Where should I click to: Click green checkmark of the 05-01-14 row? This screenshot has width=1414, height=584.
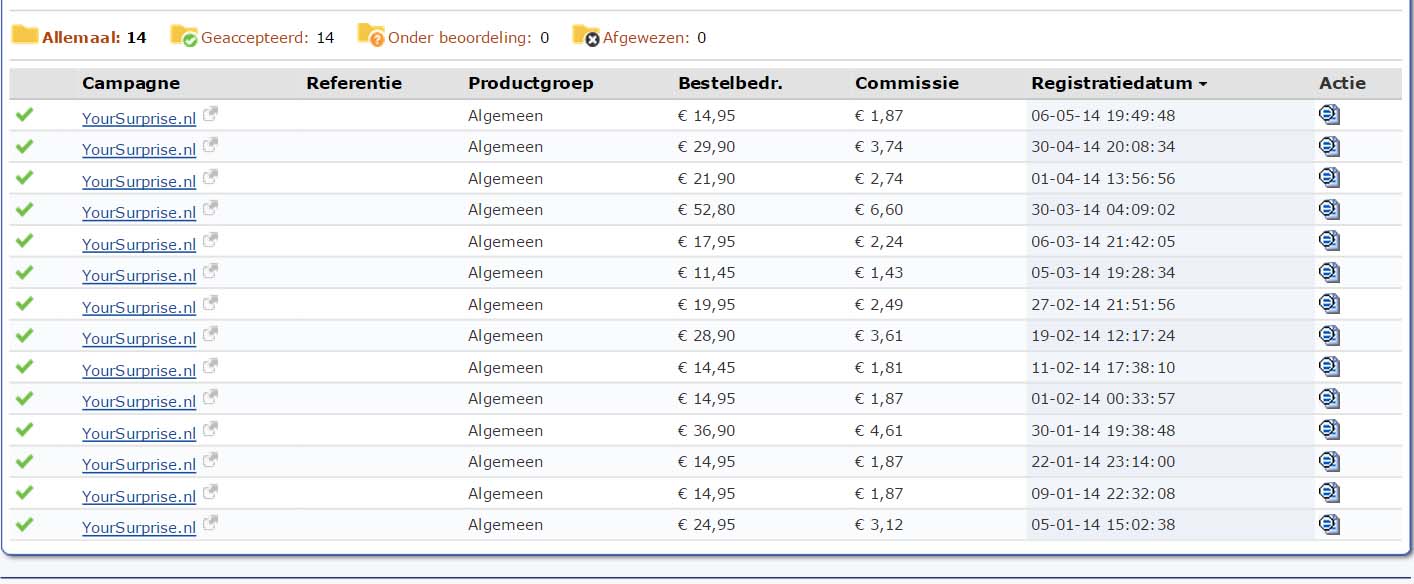(x=25, y=524)
